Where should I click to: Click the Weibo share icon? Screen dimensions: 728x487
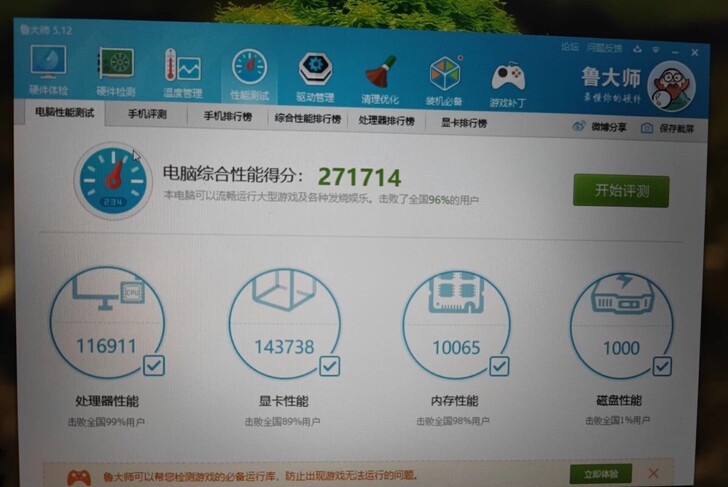pyautogui.click(x=578, y=126)
